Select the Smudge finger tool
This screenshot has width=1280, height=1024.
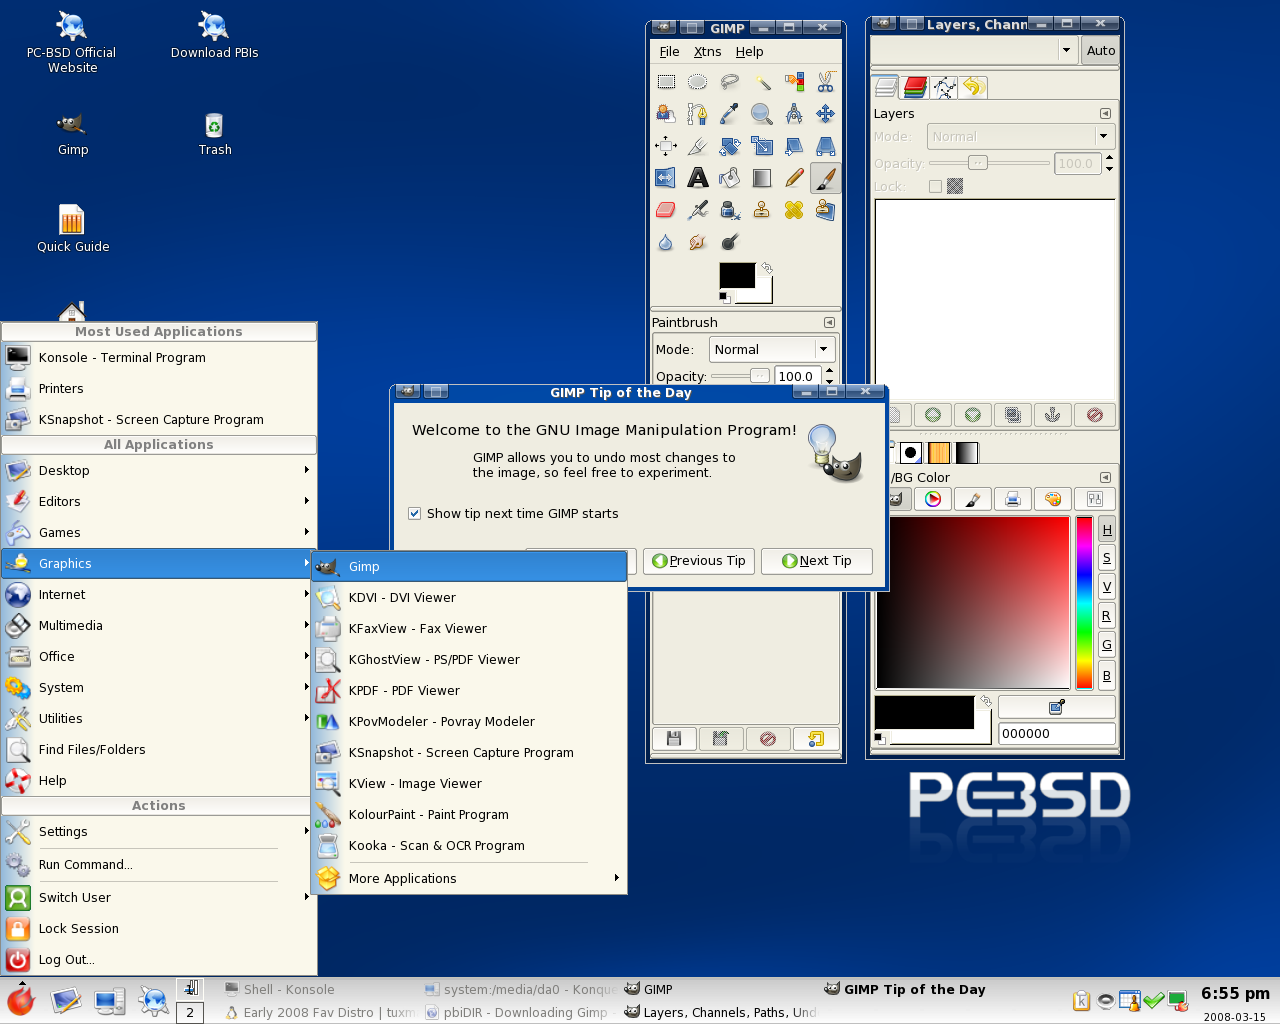click(x=698, y=242)
